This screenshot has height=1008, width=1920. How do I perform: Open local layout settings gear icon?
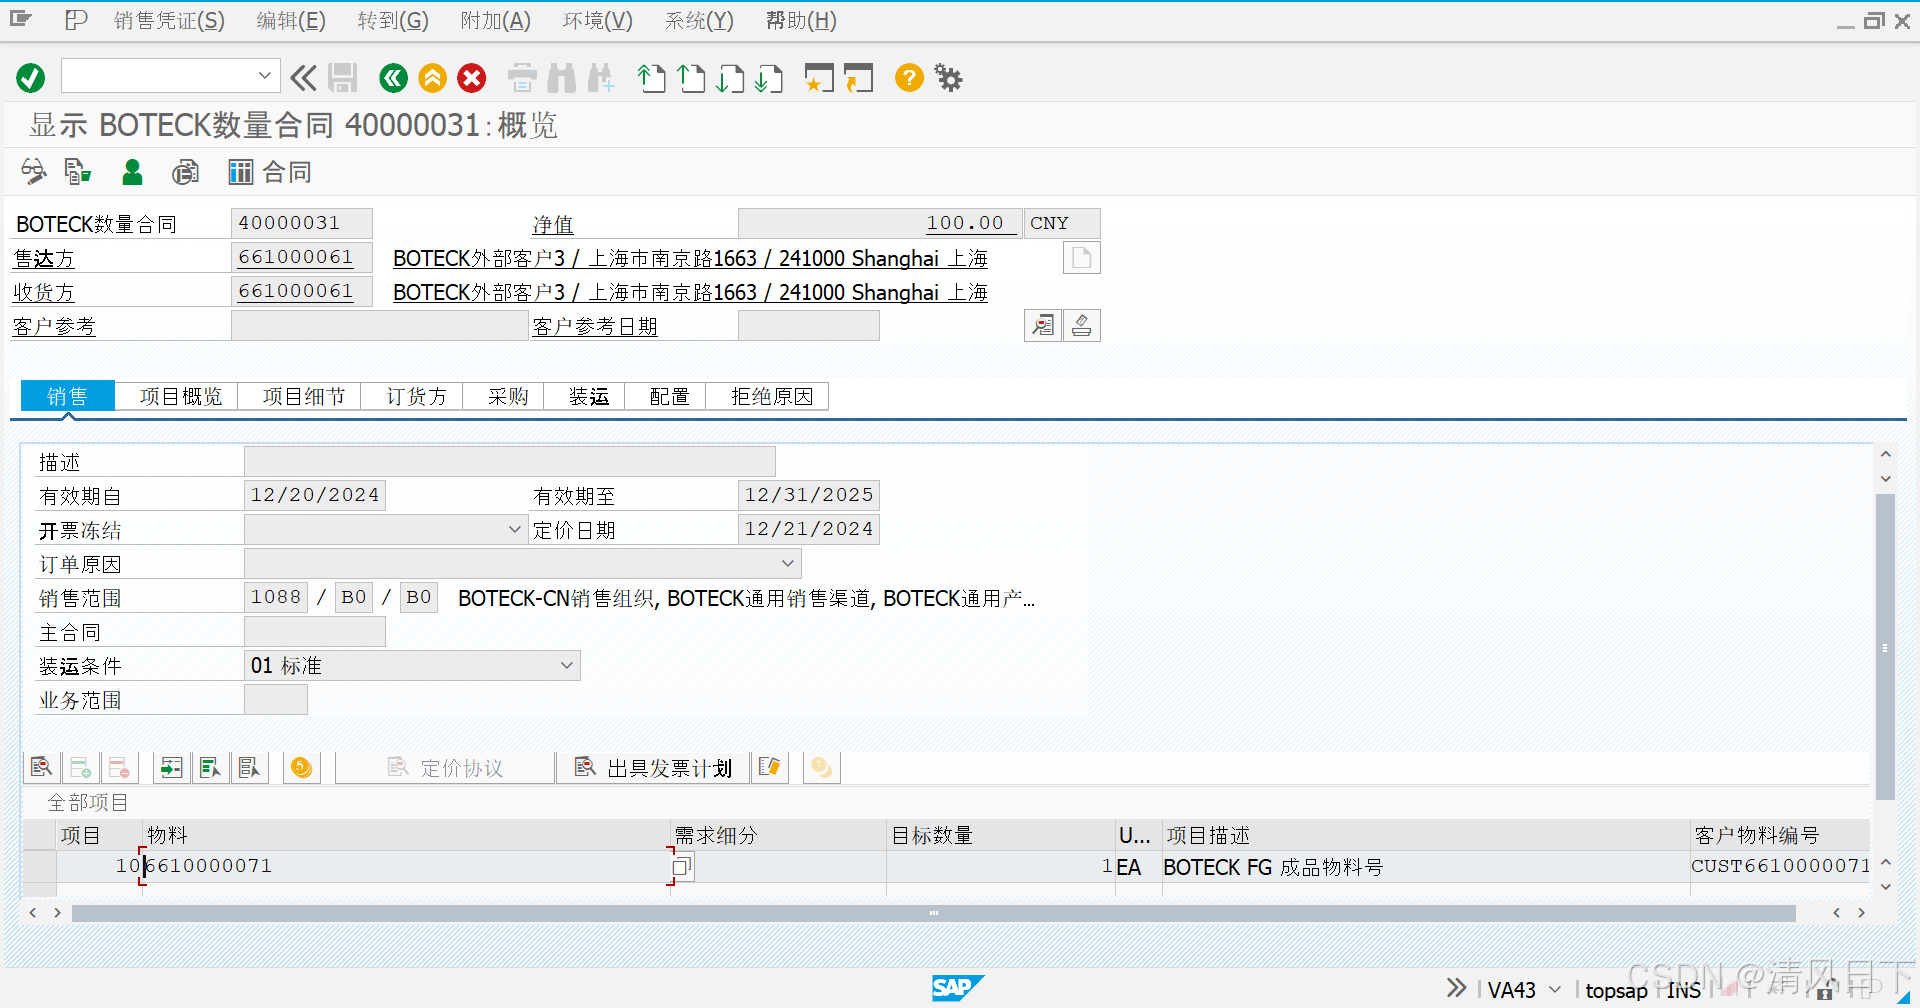(x=947, y=77)
